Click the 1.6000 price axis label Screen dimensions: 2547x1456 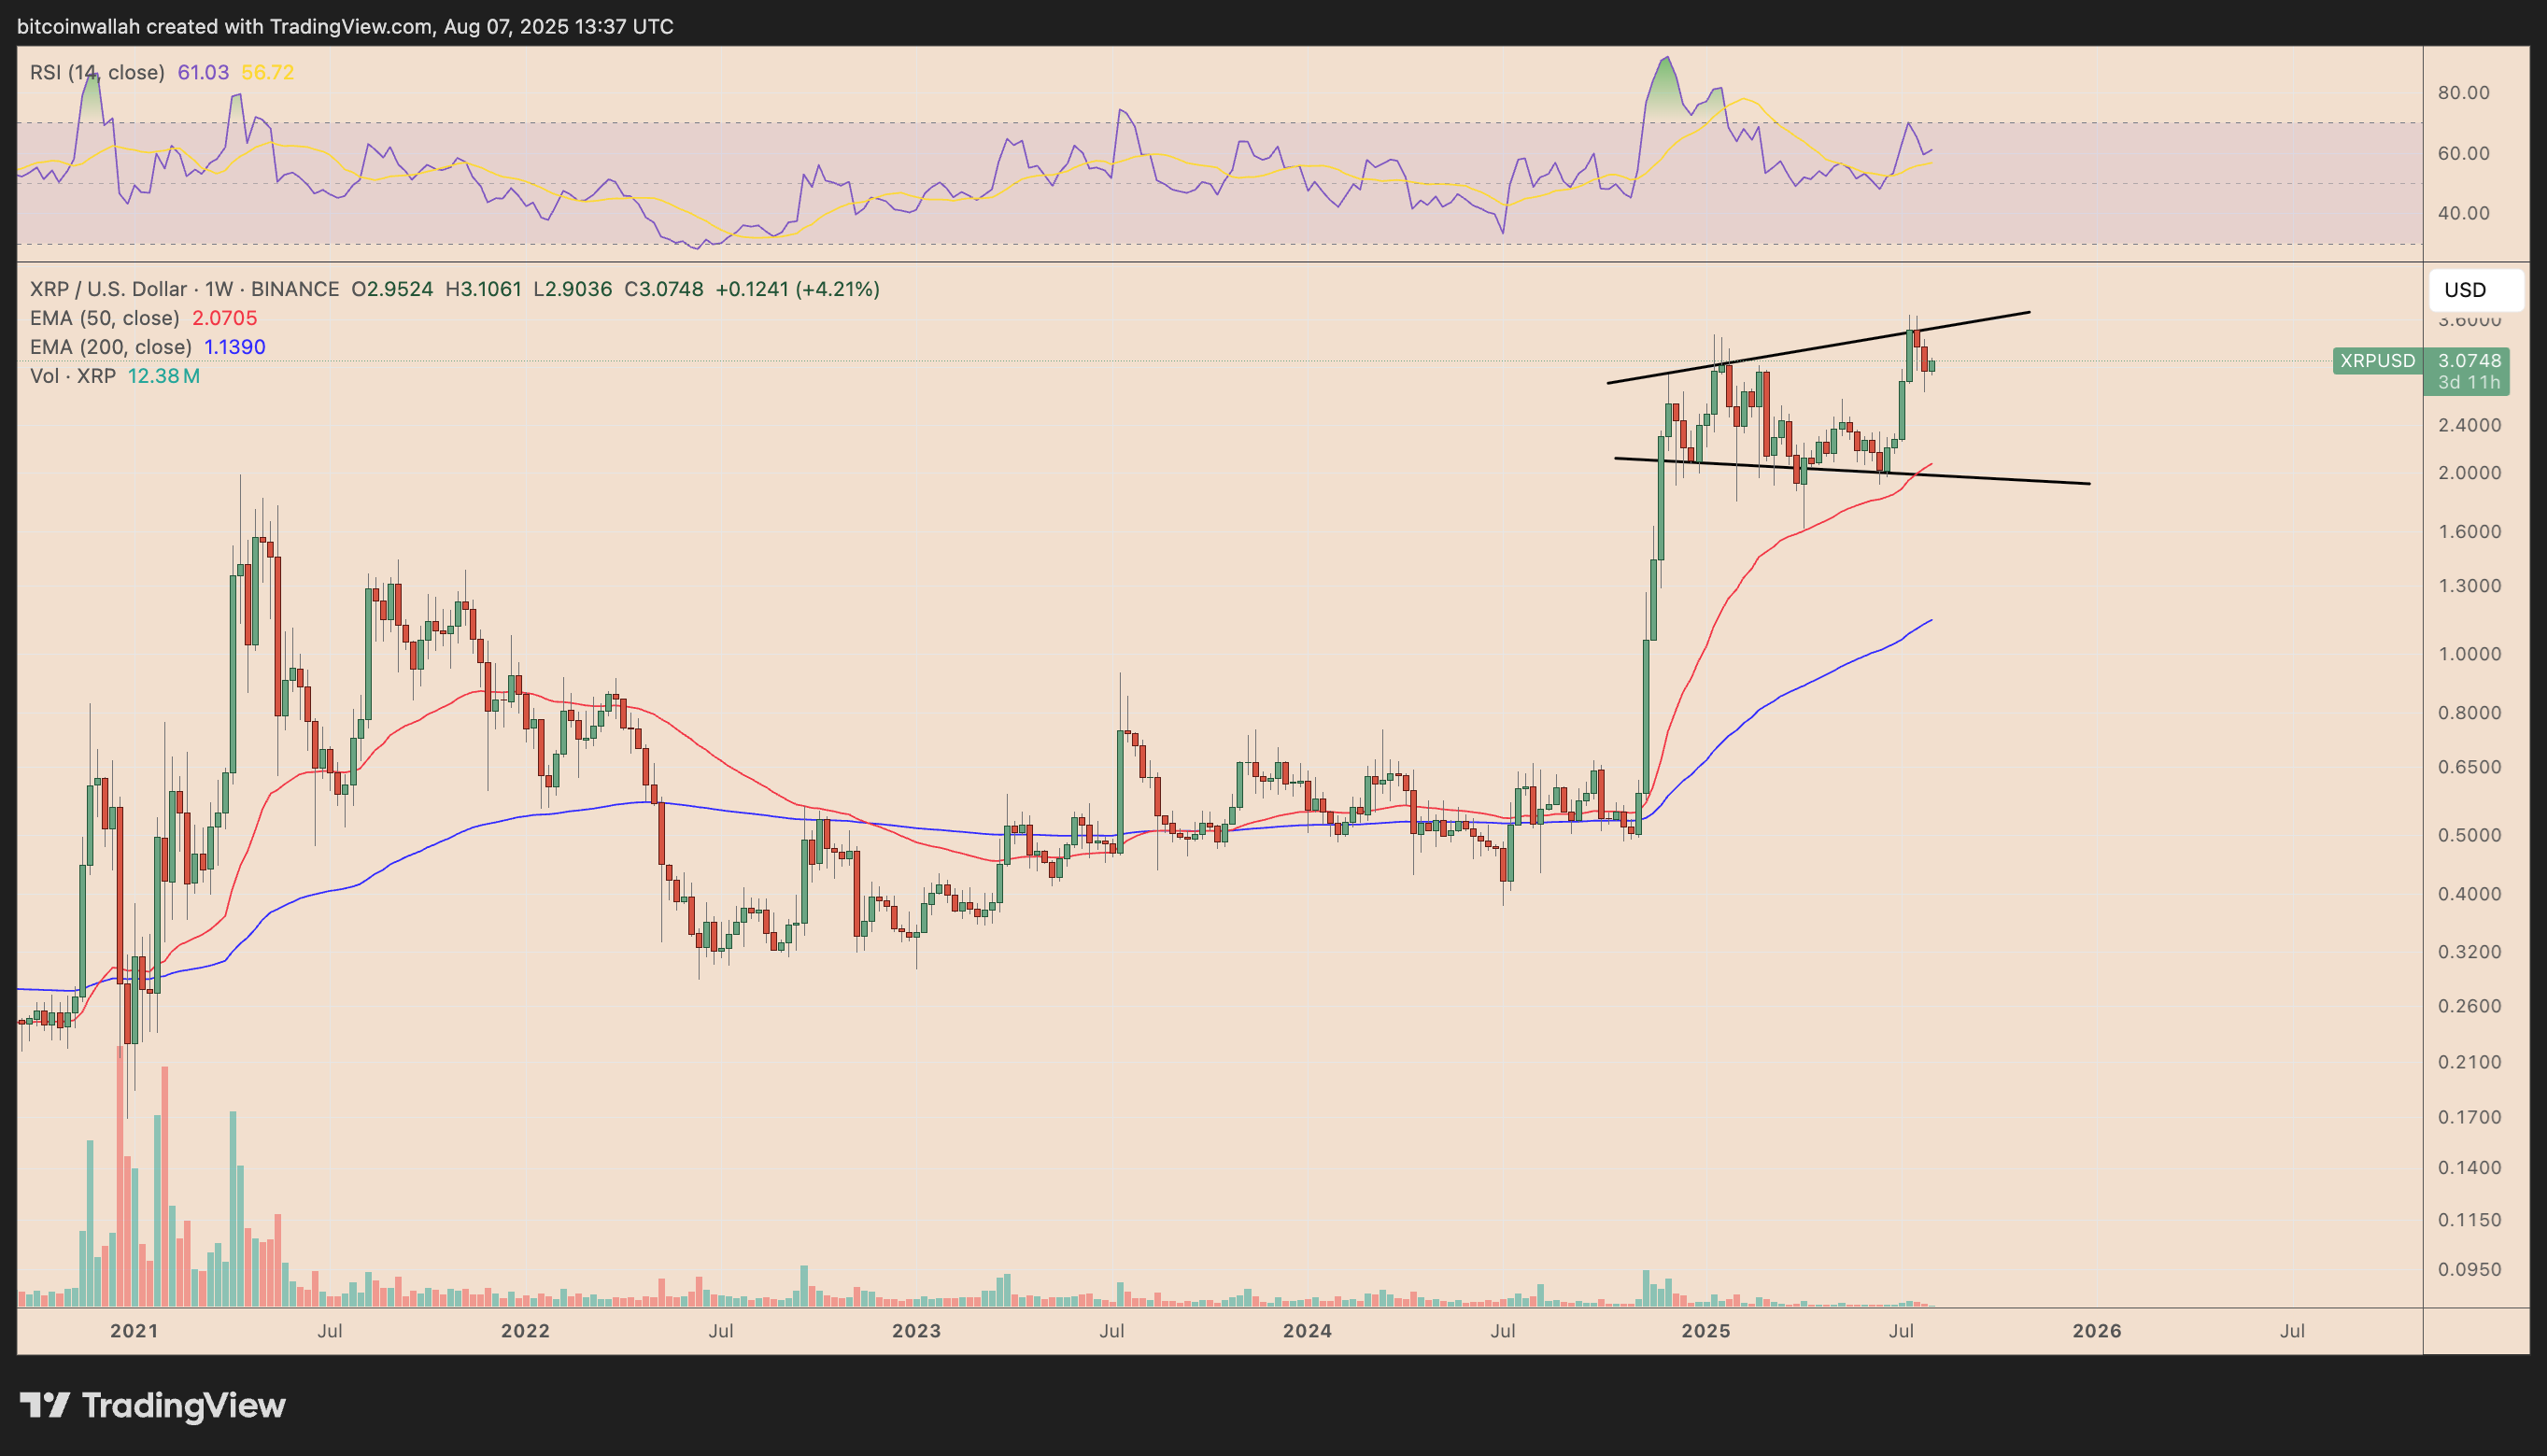click(2469, 531)
